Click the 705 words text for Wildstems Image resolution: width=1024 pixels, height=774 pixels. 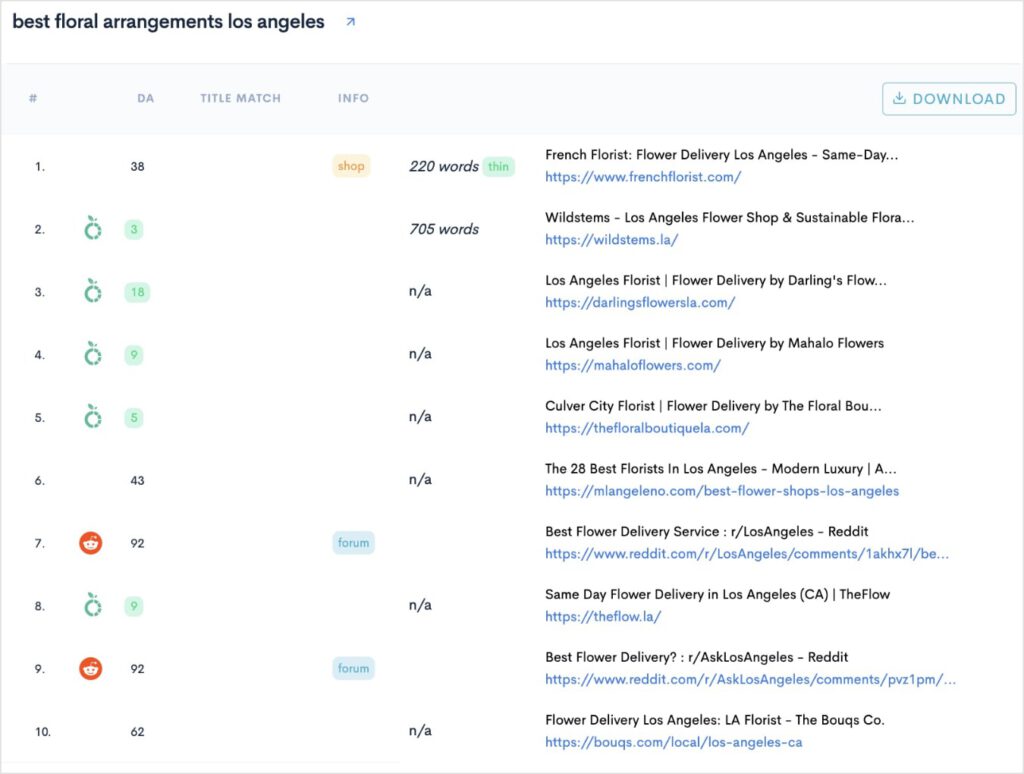443,229
